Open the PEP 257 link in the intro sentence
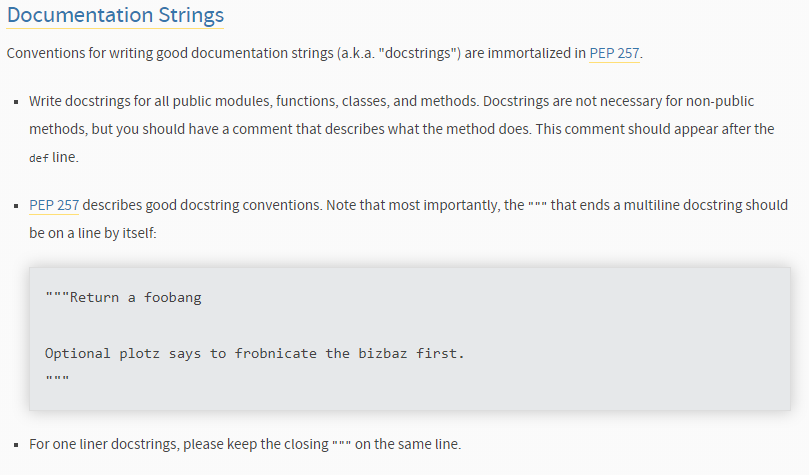The height and width of the screenshot is (475, 809). [614, 53]
